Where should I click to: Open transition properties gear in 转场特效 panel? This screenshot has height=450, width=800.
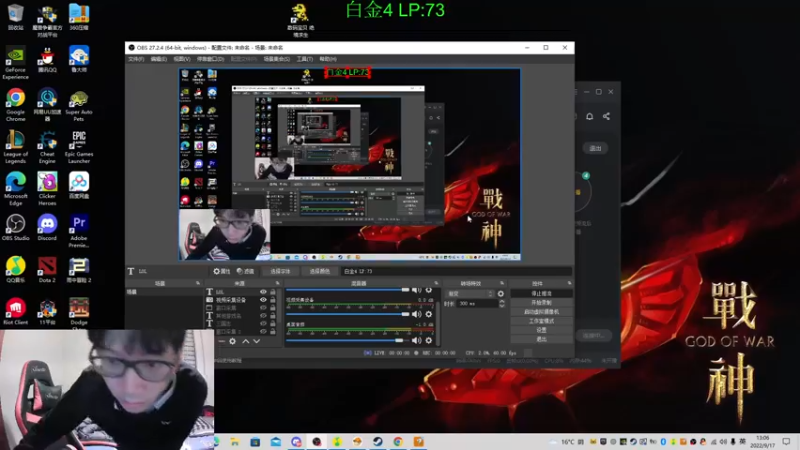501,293
